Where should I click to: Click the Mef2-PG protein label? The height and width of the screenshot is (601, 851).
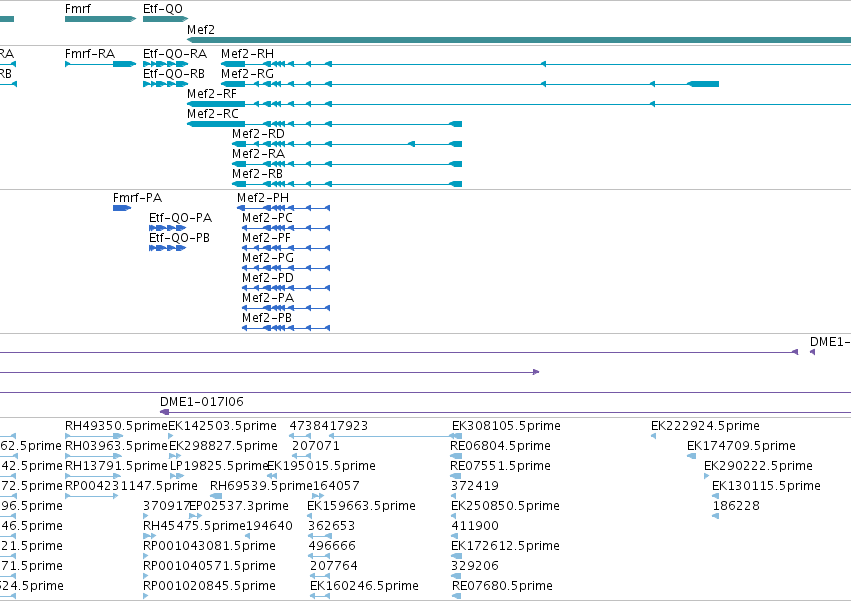point(268,258)
